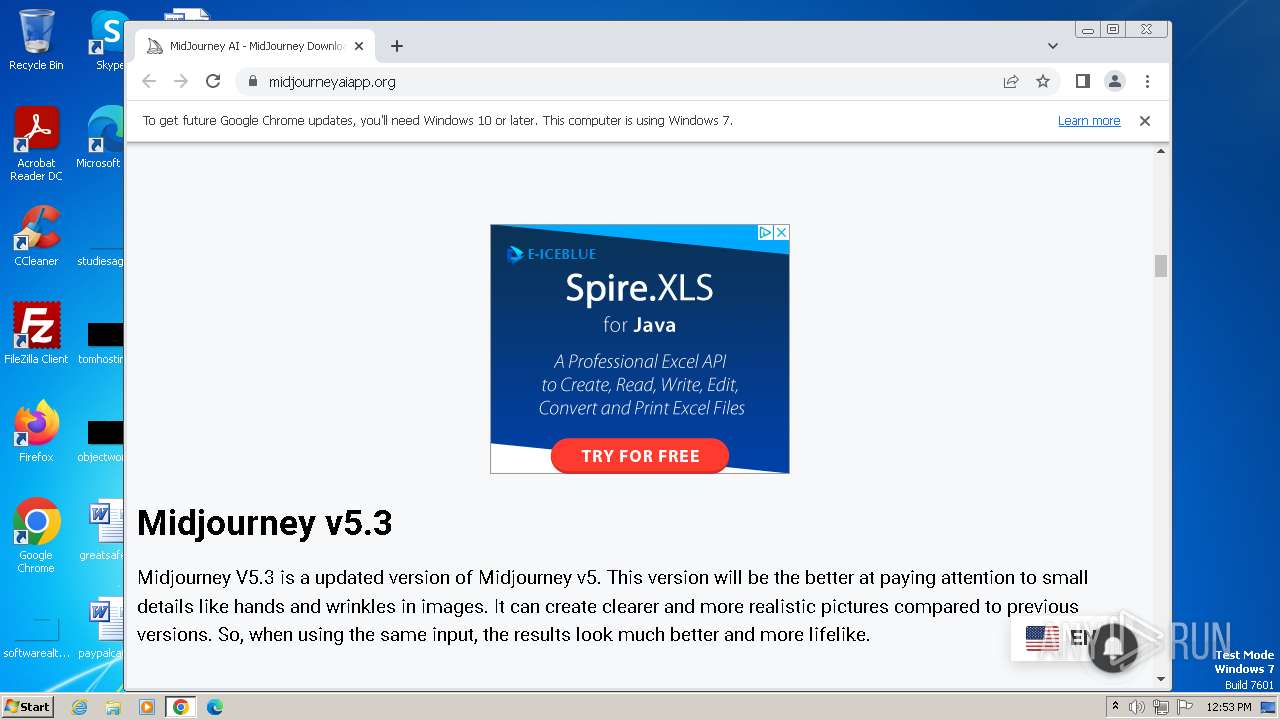The width and height of the screenshot is (1280, 720).
Task: Go back with Chrome's back arrow
Action: click(149, 82)
